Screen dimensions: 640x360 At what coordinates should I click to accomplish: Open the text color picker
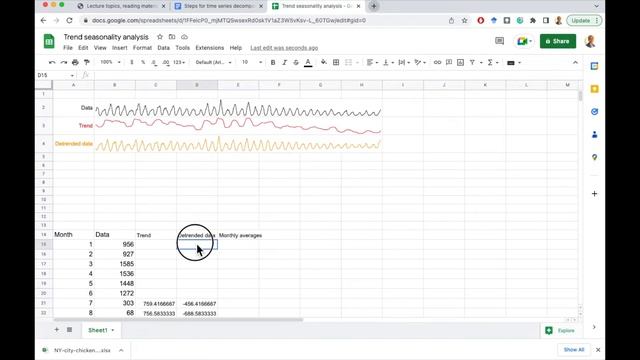coord(308,62)
